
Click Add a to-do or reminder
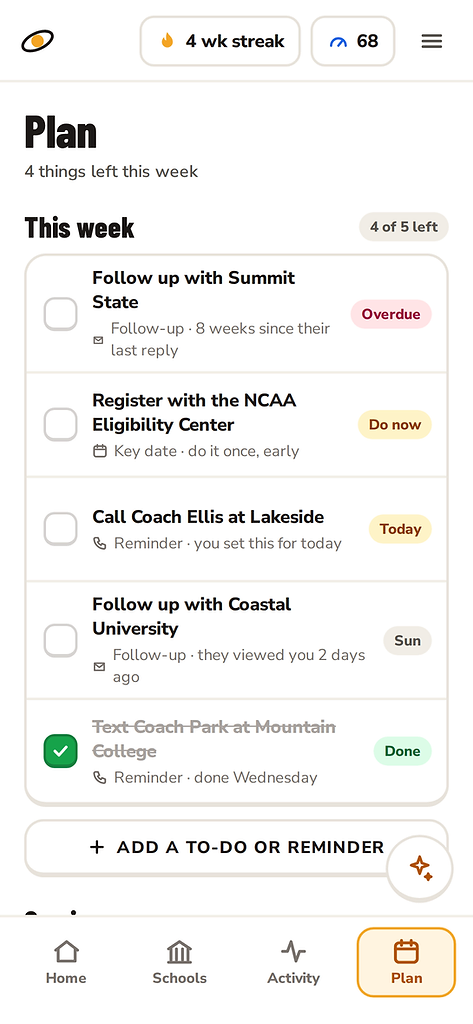pos(236,847)
